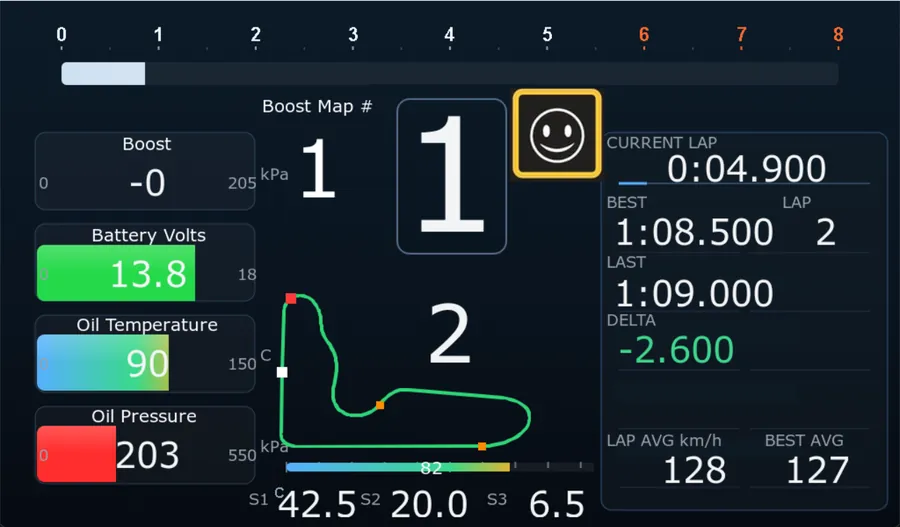Click the orange marker mid-track on map
This screenshot has width=900, height=527.
(380, 405)
